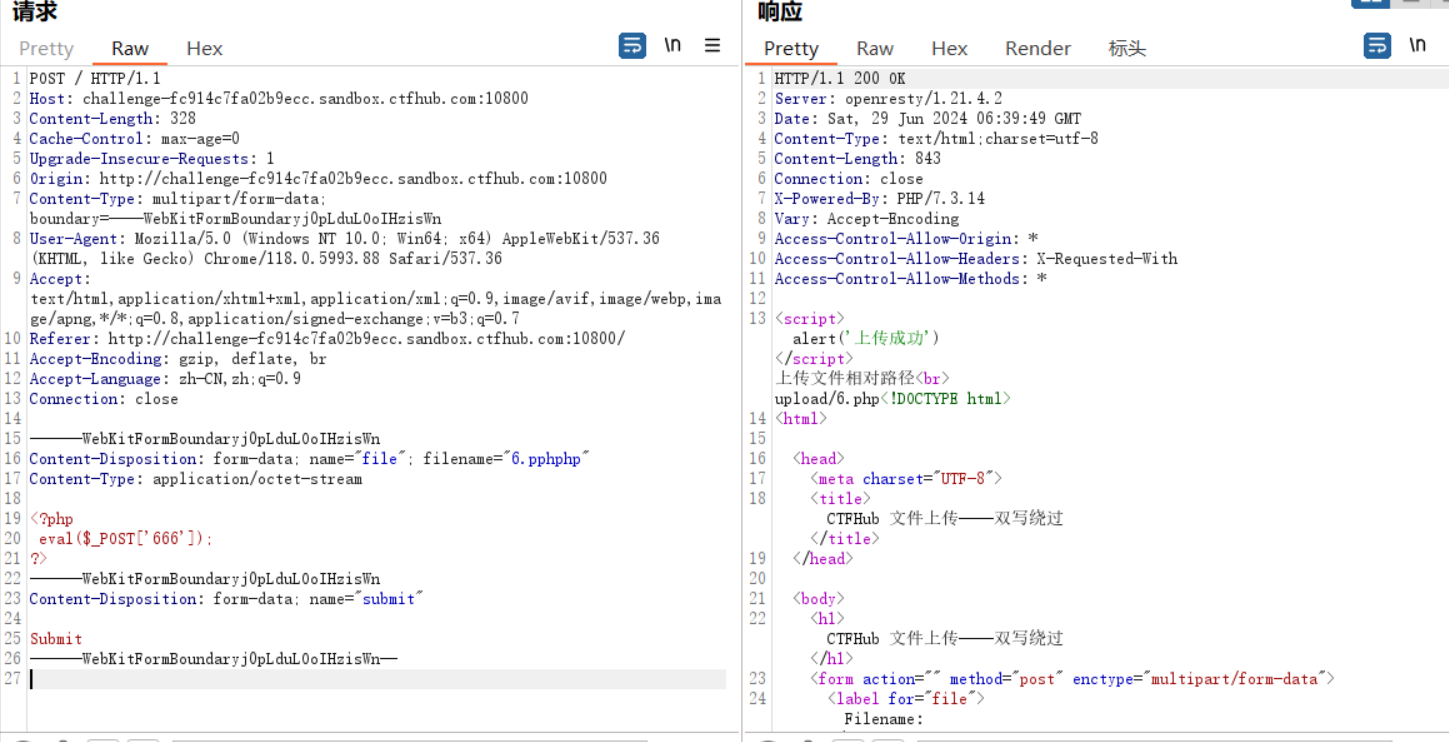Switch to the 标头 tab in response

pyautogui.click(x=1127, y=48)
